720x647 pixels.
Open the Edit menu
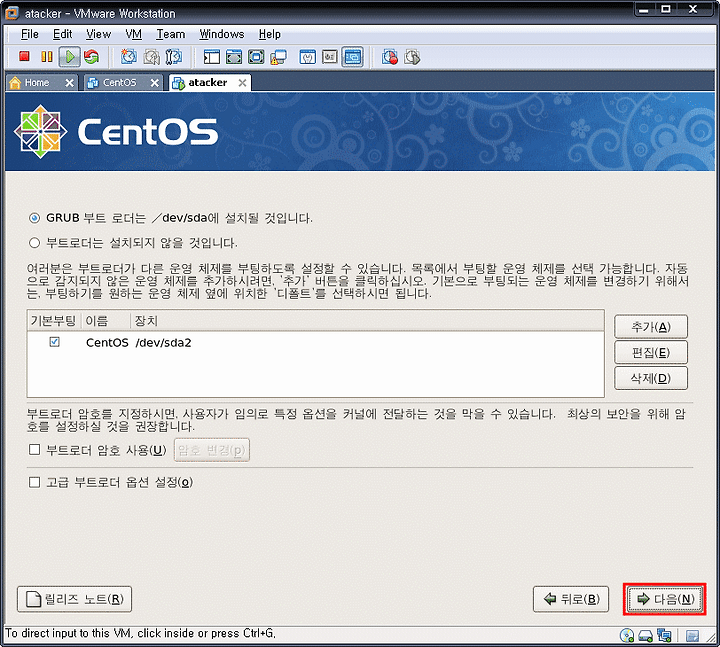[x=62, y=34]
